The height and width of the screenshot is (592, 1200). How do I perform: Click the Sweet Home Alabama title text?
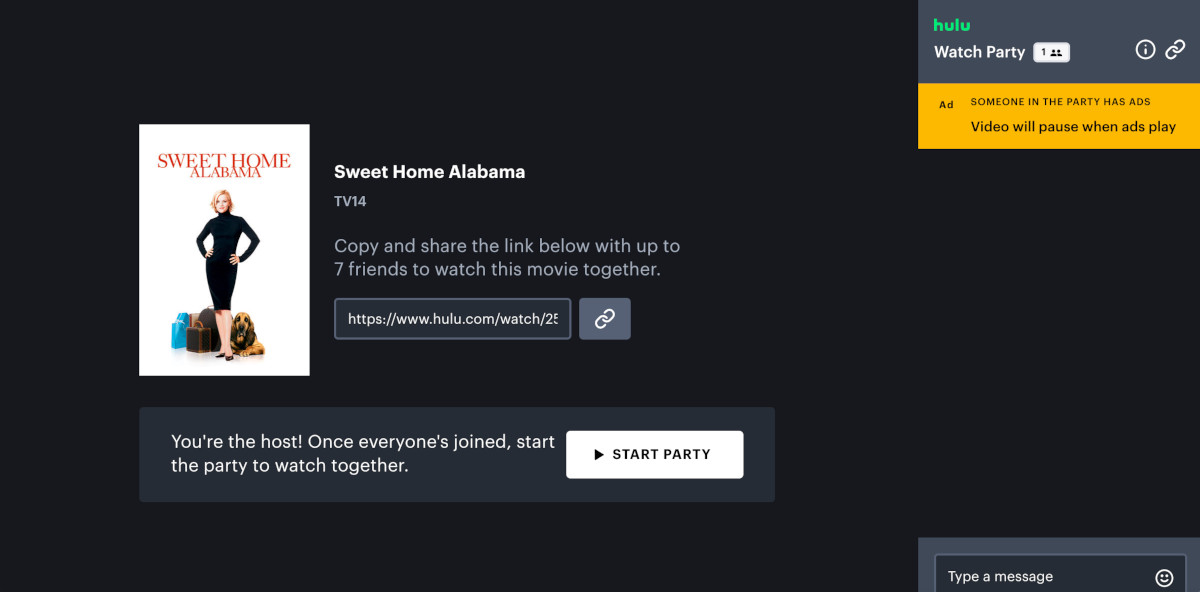point(430,171)
